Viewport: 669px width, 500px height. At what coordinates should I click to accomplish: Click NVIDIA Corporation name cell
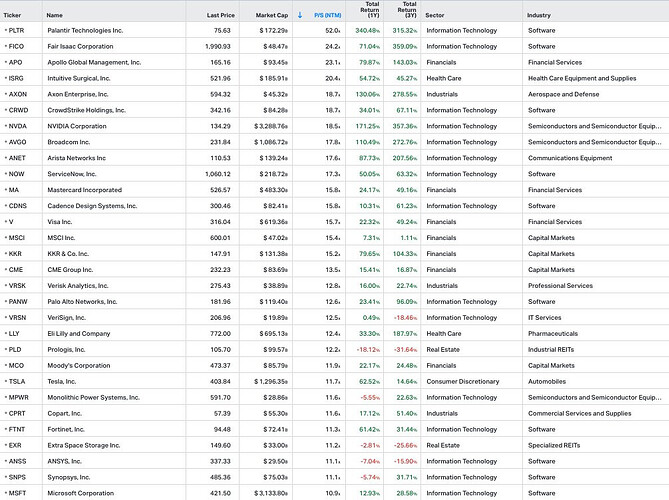(x=77, y=126)
